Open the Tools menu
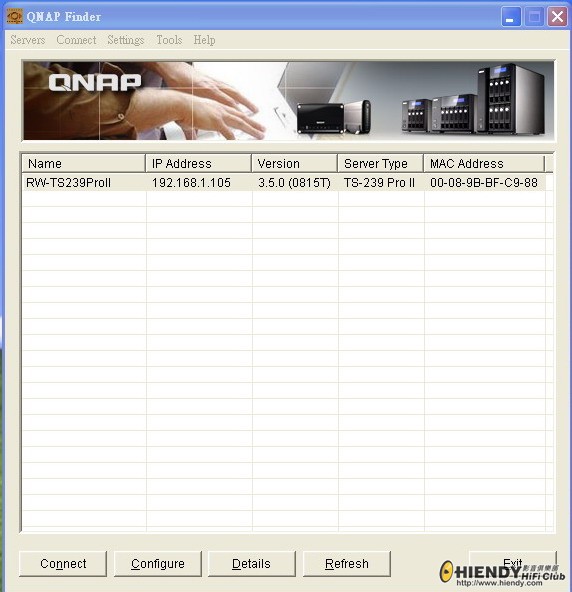Viewport: 572px width, 592px height. coord(169,40)
